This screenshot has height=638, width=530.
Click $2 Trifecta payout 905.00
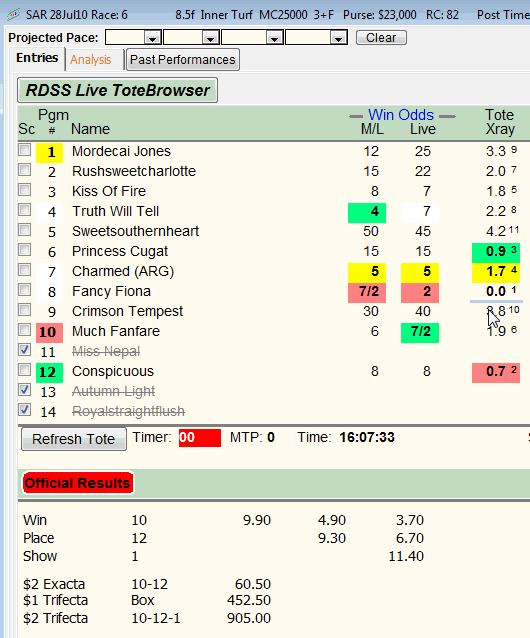point(249,618)
